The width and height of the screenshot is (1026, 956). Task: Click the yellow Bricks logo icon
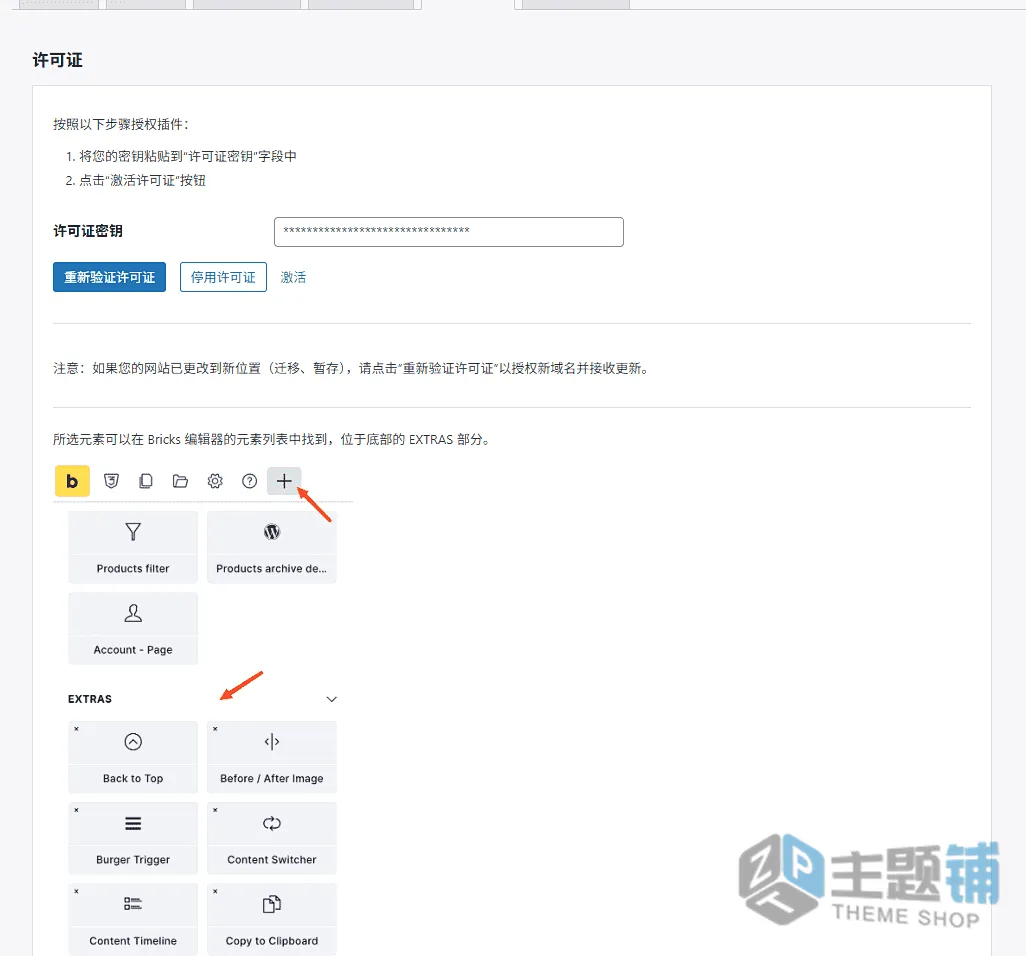coord(72,482)
